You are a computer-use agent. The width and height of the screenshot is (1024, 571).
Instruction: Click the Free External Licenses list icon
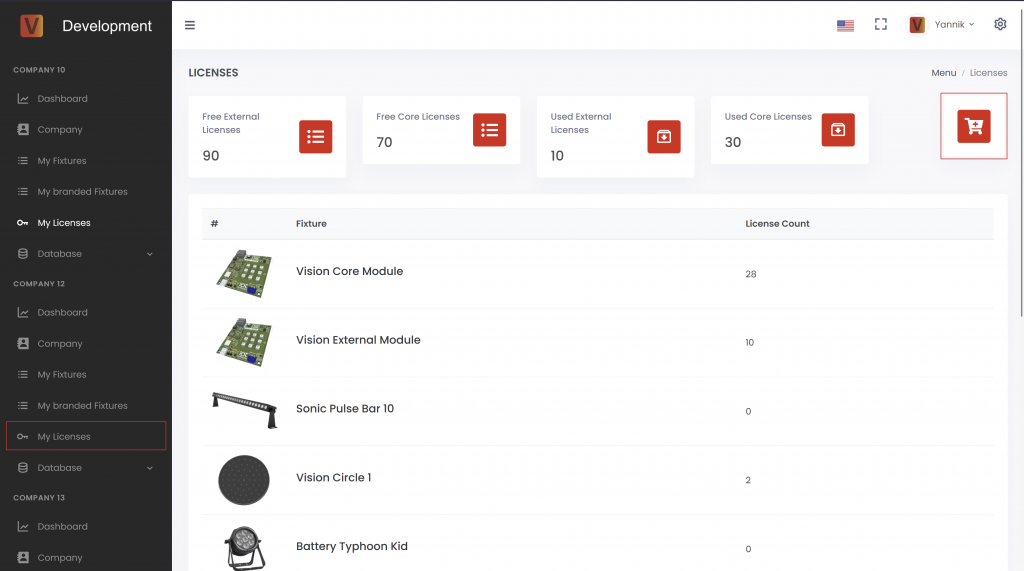click(315, 136)
